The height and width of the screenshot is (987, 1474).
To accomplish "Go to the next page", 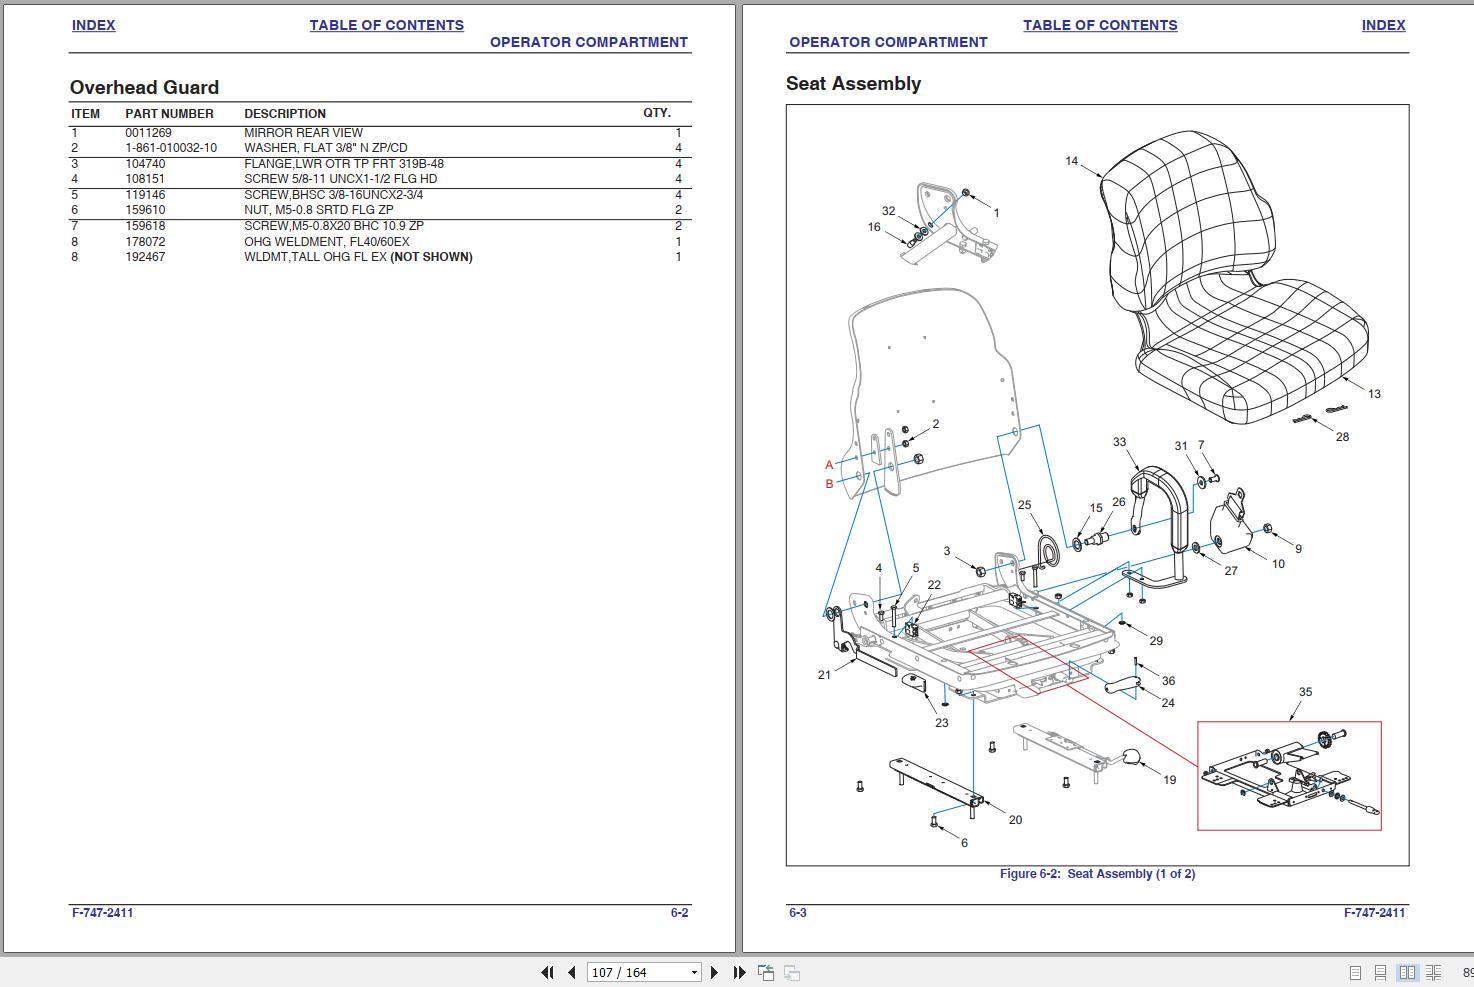I will (x=714, y=972).
